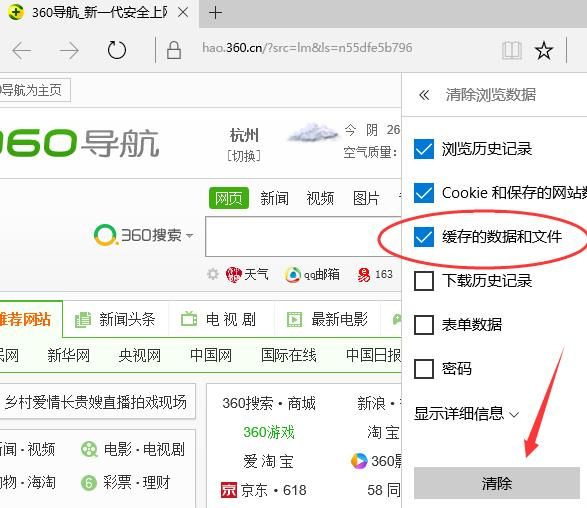Image resolution: width=587 pixels, height=508 pixels.
Task: Open the 中国网 link
Action: [211, 355]
